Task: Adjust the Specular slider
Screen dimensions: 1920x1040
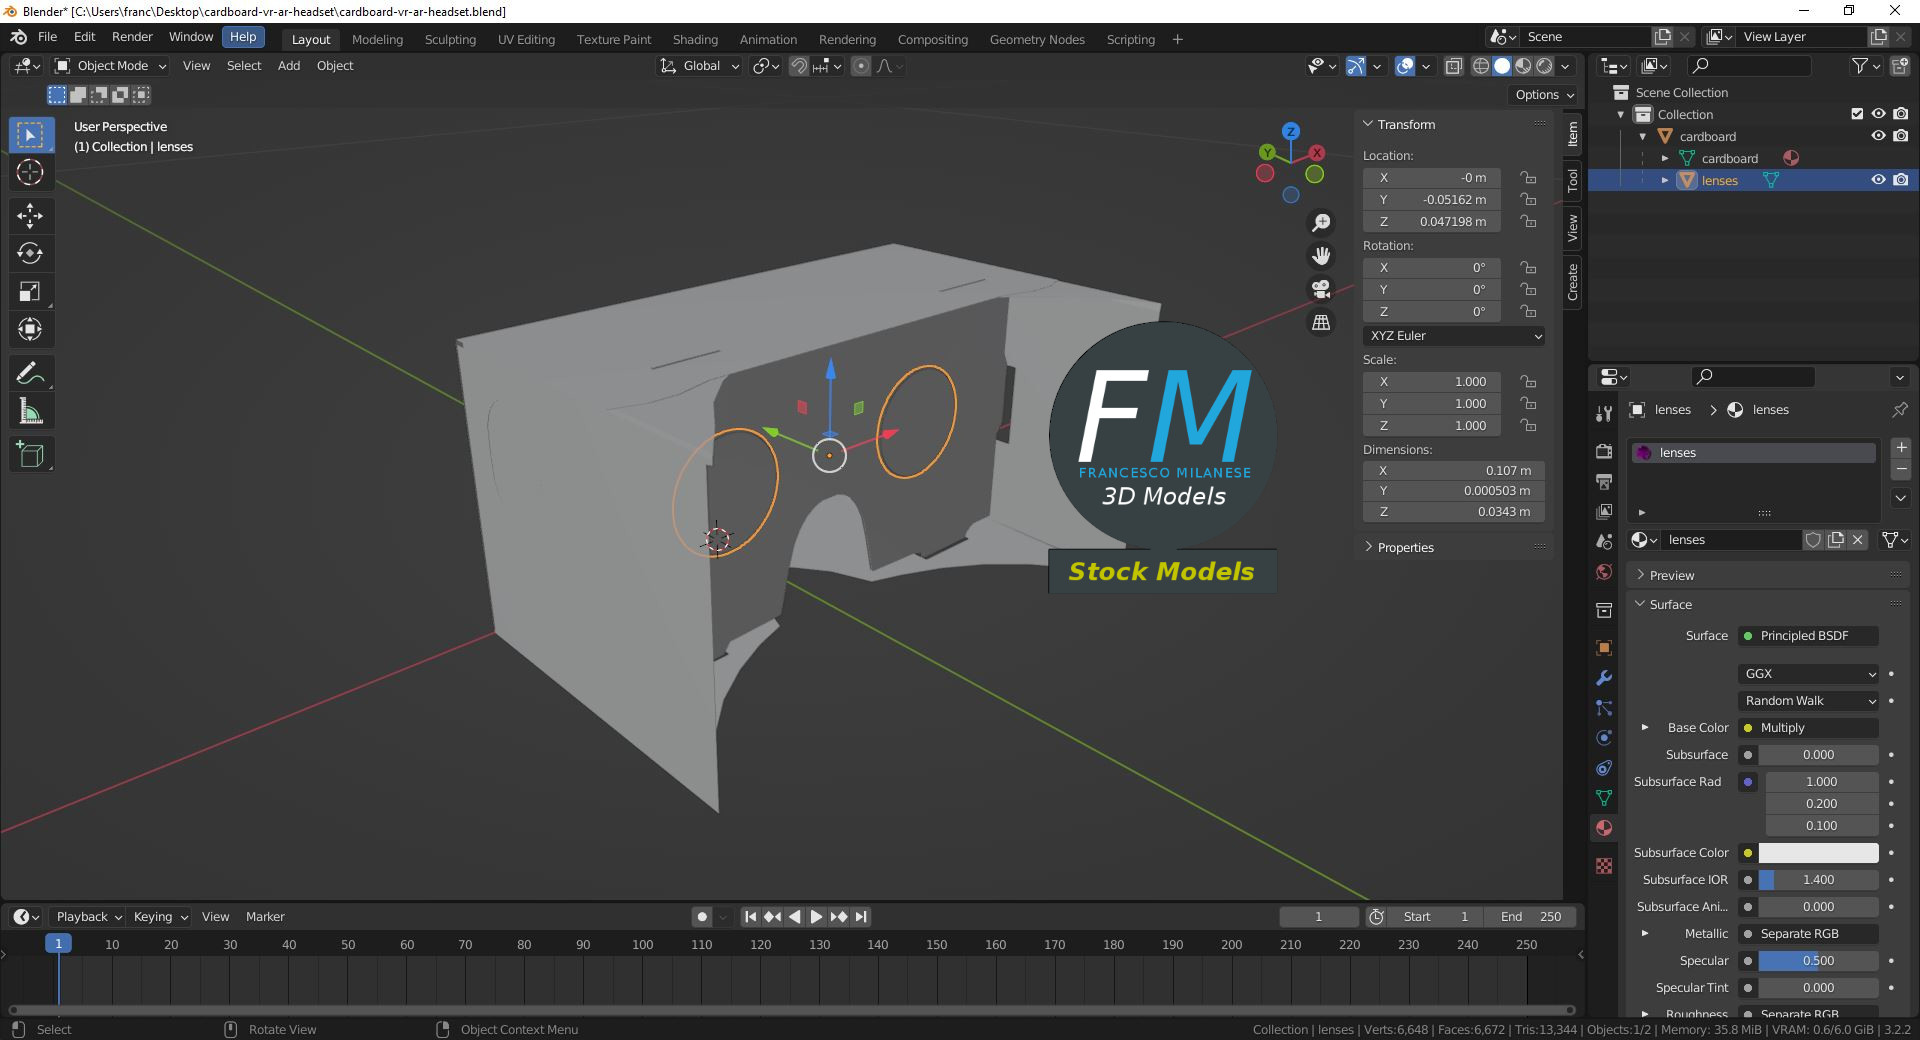Action: pyautogui.click(x=1818, y=961)
